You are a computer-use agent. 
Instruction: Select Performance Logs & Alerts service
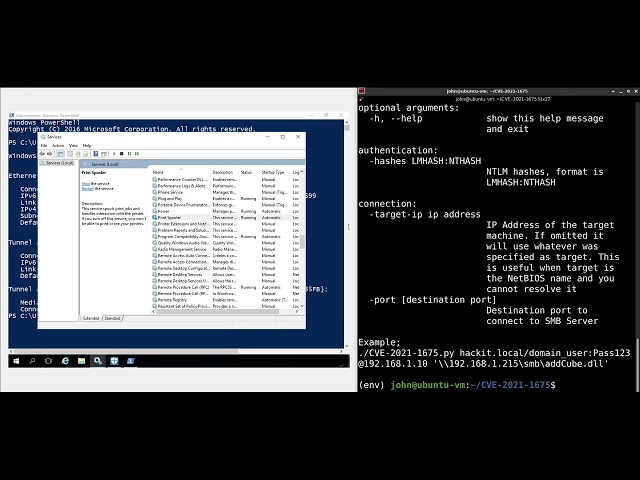coord(225,186)
